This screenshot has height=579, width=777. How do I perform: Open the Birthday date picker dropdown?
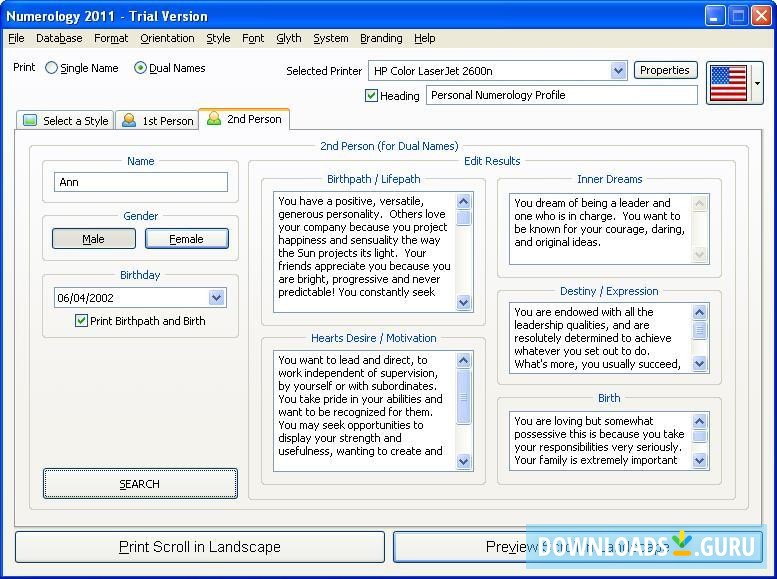(x=216, y=298)
